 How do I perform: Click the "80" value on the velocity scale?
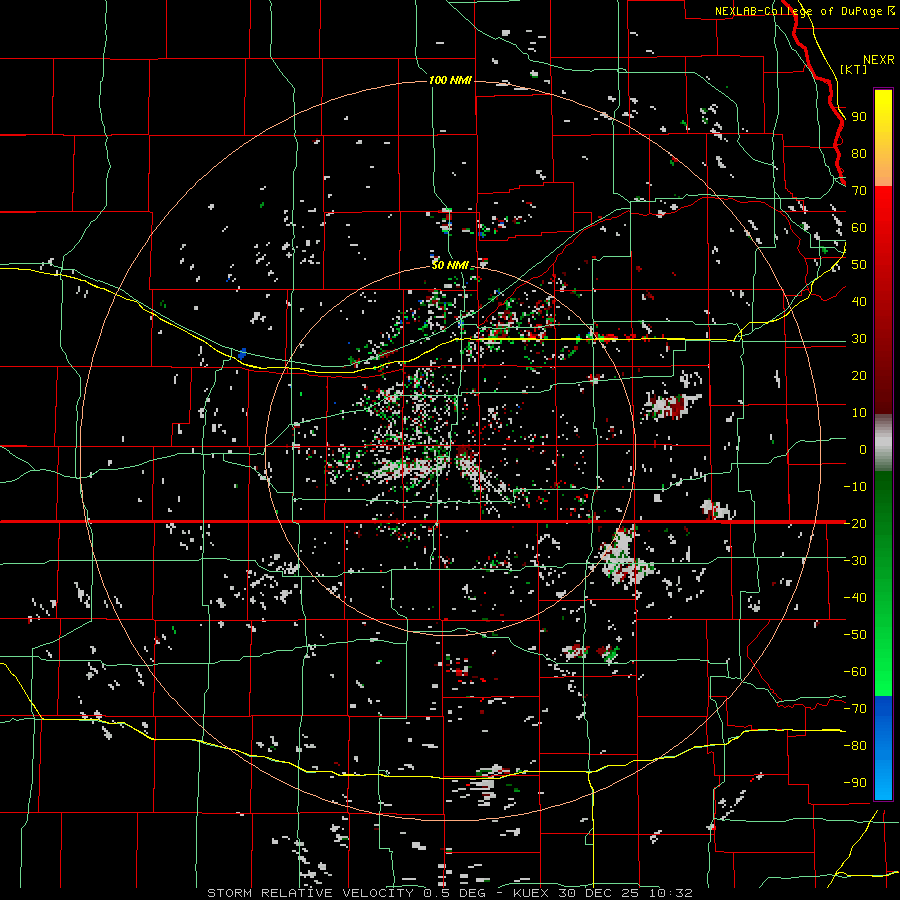tap(859, 154)
